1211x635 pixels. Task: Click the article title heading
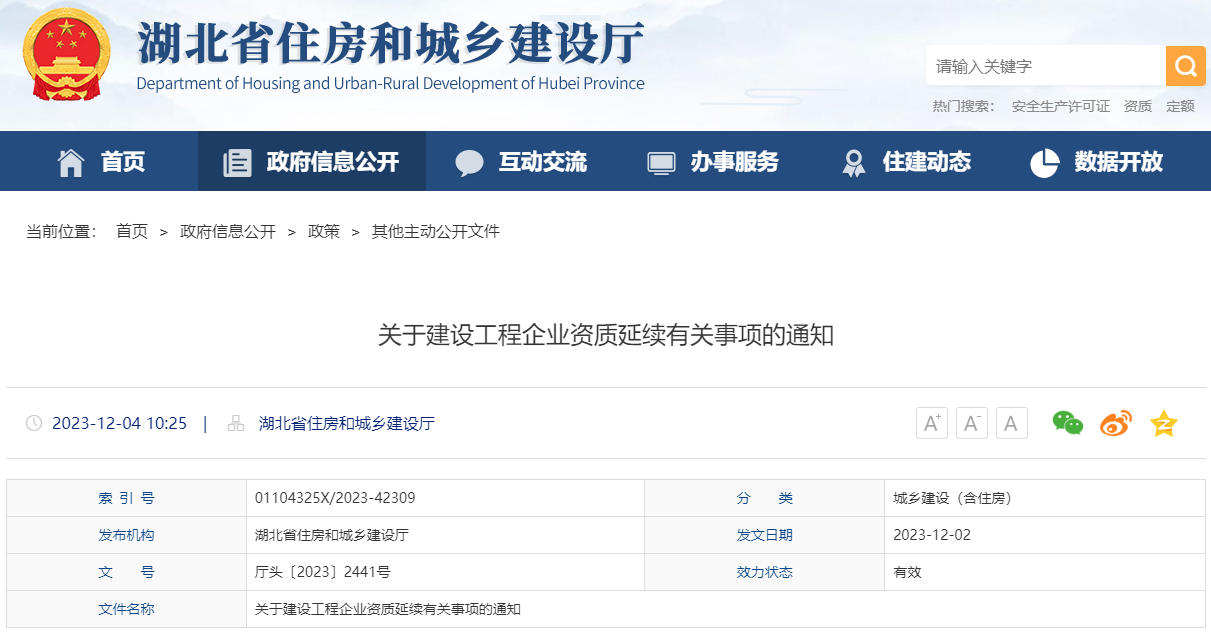(x=606, y=335)
